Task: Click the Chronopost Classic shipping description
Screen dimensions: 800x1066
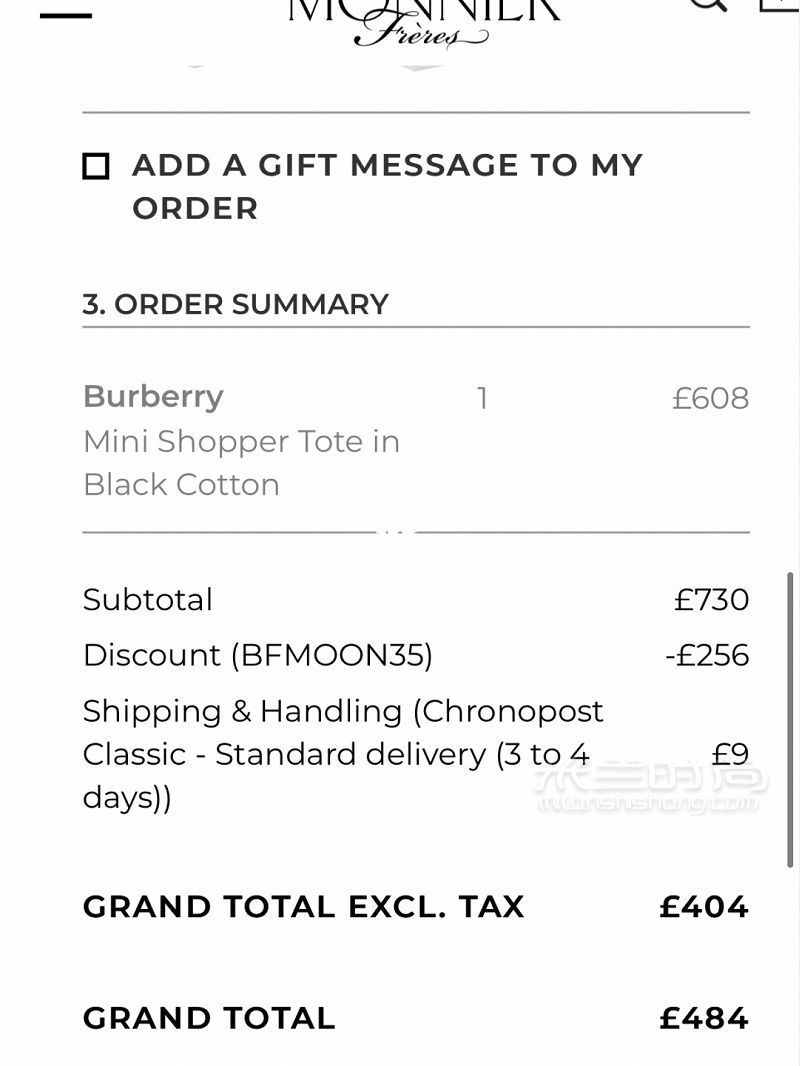Action: tap(343, 755)
